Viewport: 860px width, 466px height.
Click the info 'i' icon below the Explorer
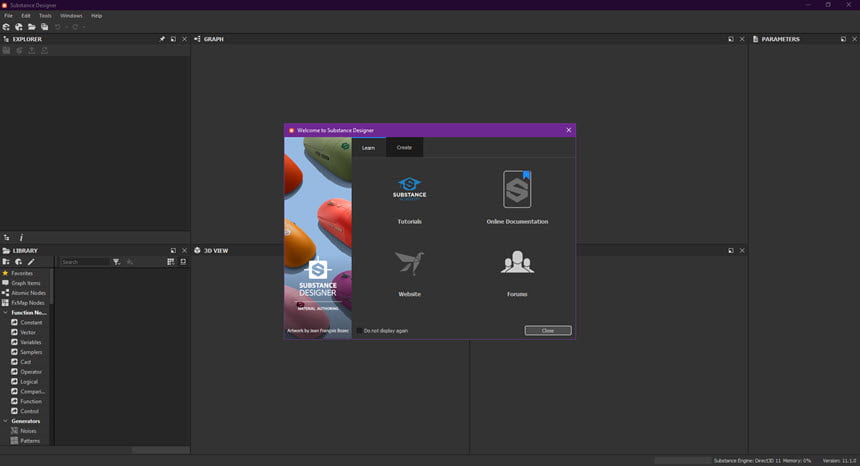point(21,237)
